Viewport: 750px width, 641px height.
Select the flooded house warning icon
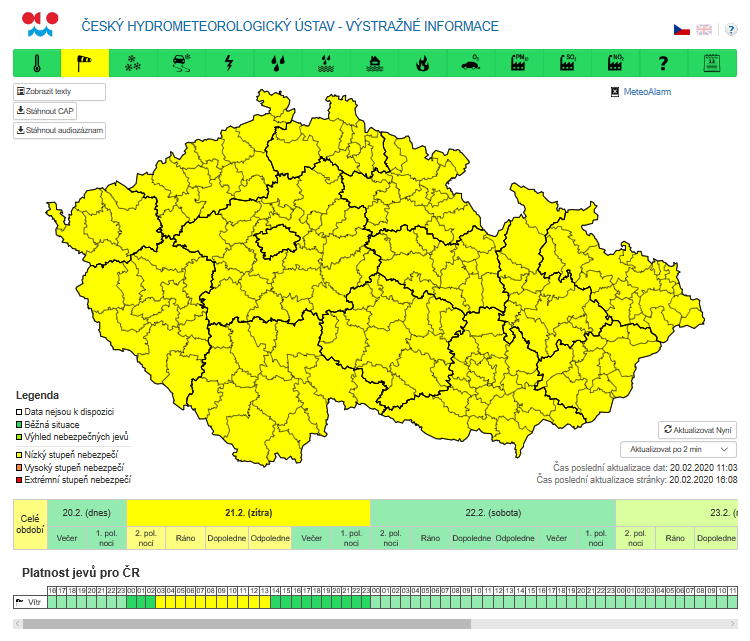pos(375,63)
